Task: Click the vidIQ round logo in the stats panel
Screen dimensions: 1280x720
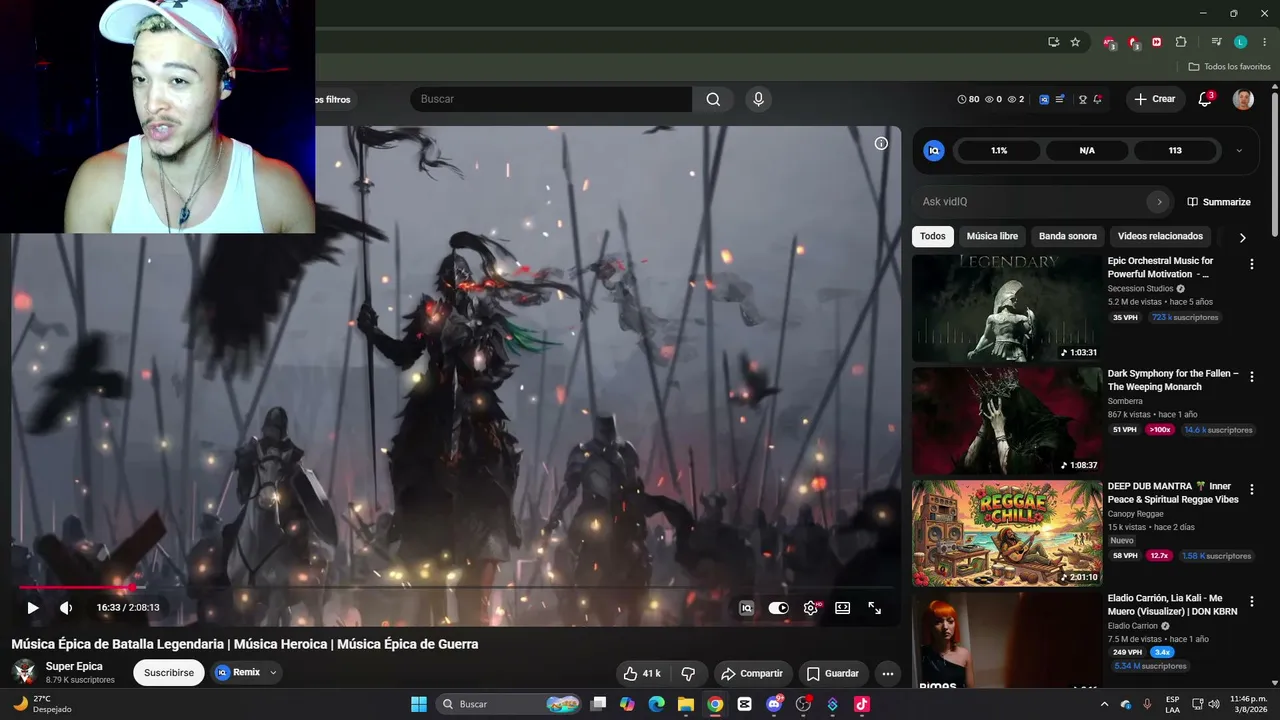Action: point(934,150)
